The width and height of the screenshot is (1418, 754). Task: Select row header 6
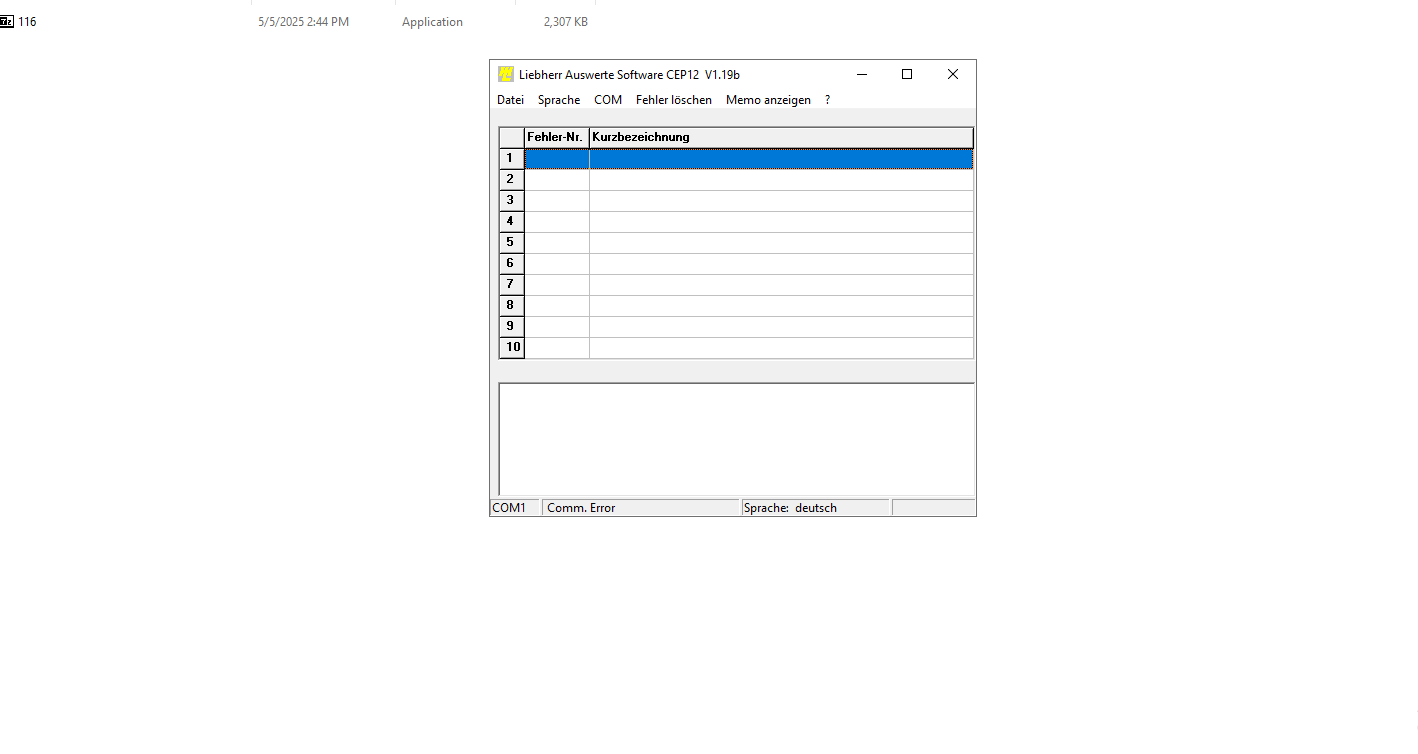tap(511, 263)
